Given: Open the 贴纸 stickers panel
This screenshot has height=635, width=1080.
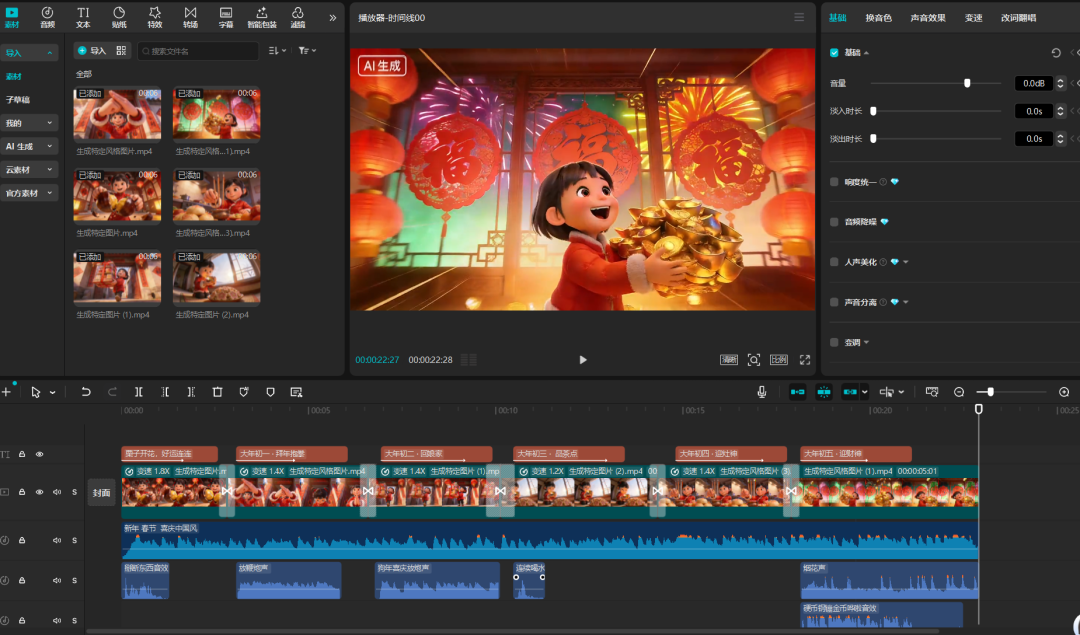Looking at the screenshot, I should tap(119, 16).
